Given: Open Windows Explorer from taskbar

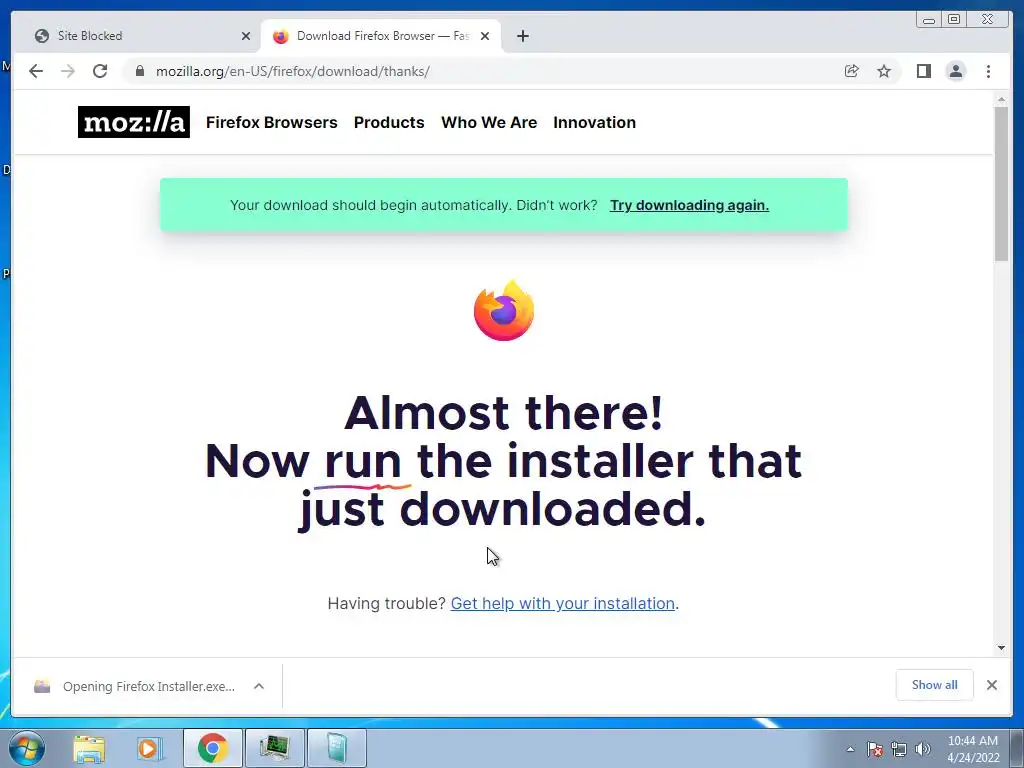Looking at the screenshot, I should pos(89,748).
